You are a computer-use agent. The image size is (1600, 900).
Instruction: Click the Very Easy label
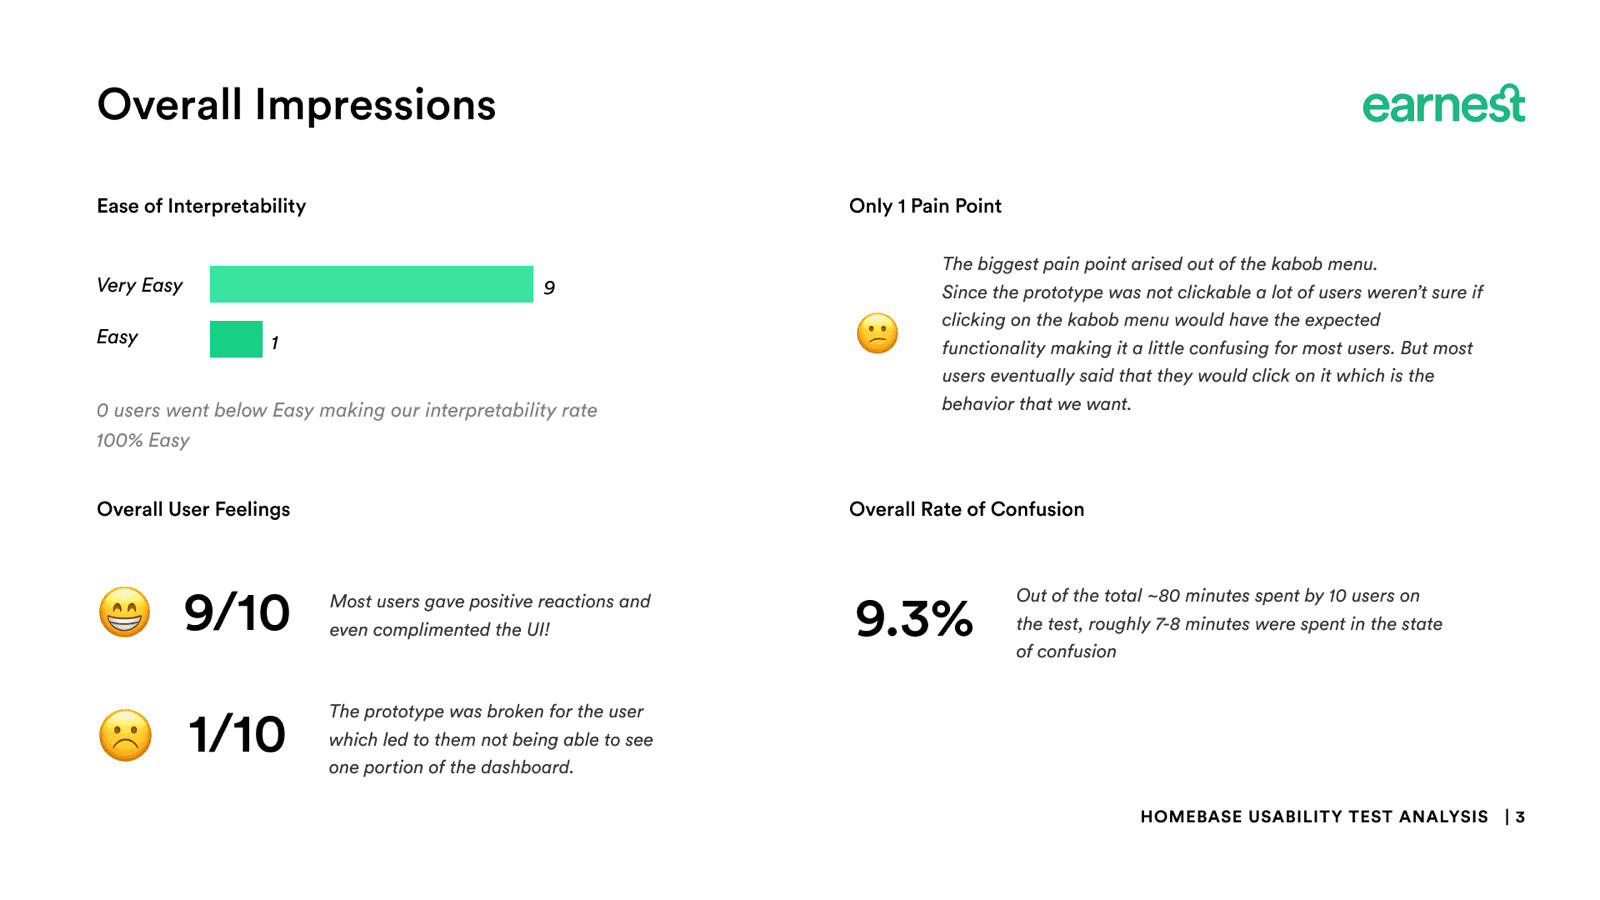pyautogui.click(x=139, y=285)
